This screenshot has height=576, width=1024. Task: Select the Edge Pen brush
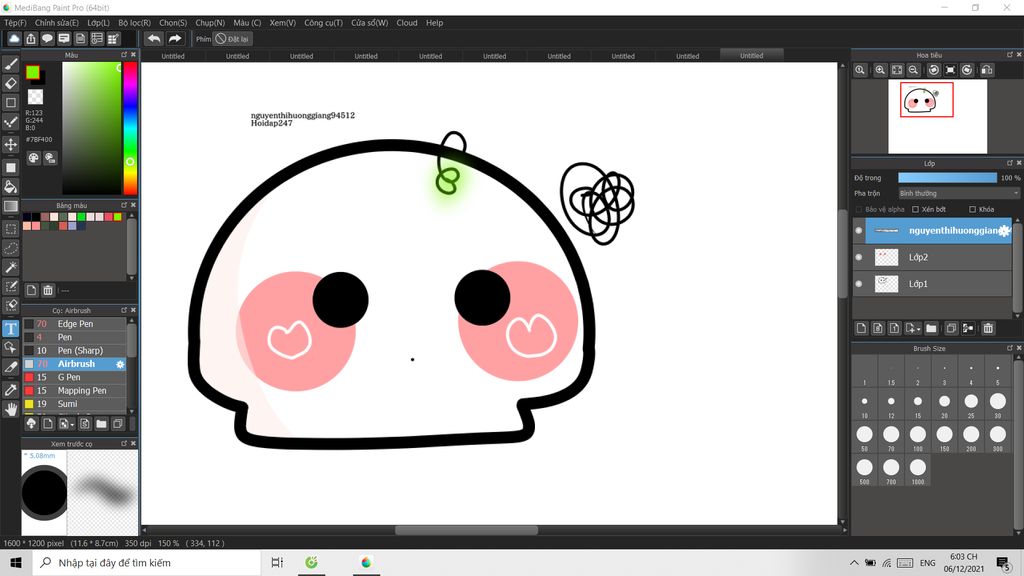75,324
